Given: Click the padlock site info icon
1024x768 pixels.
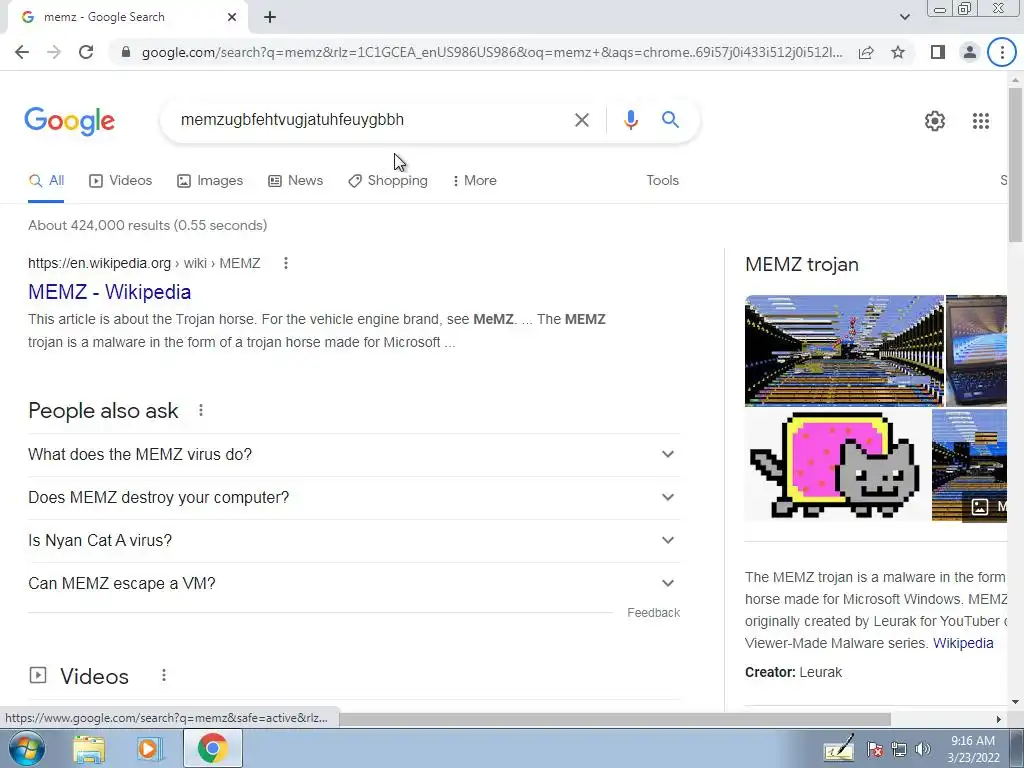Looking at the screenshot, I should point(126,52).
